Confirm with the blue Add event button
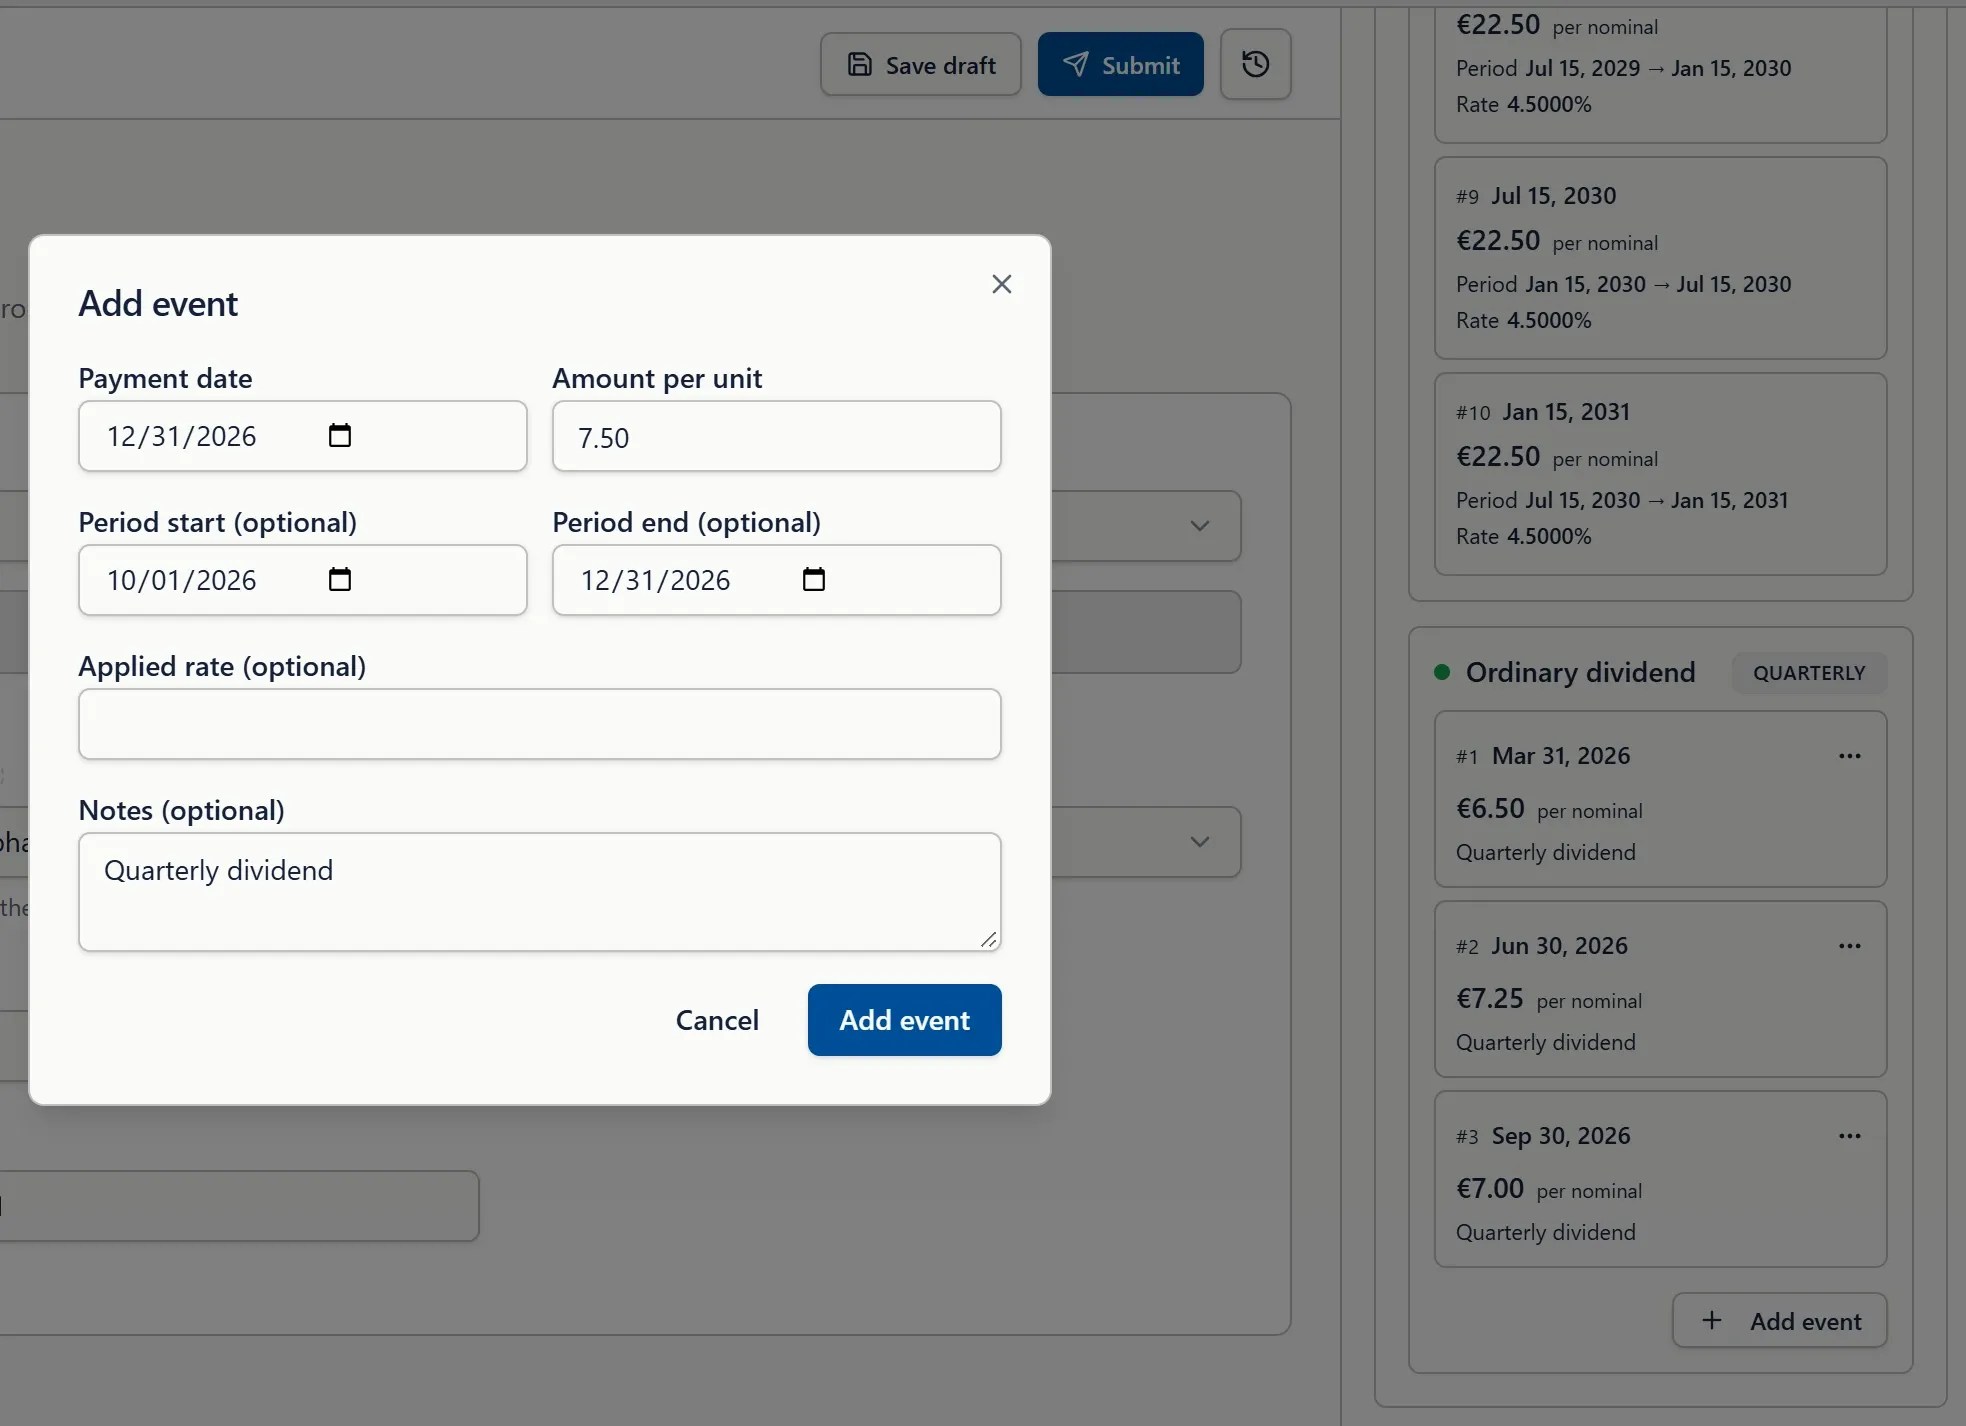The width and height of the screenshot is (1966, 1426). 904,1020
